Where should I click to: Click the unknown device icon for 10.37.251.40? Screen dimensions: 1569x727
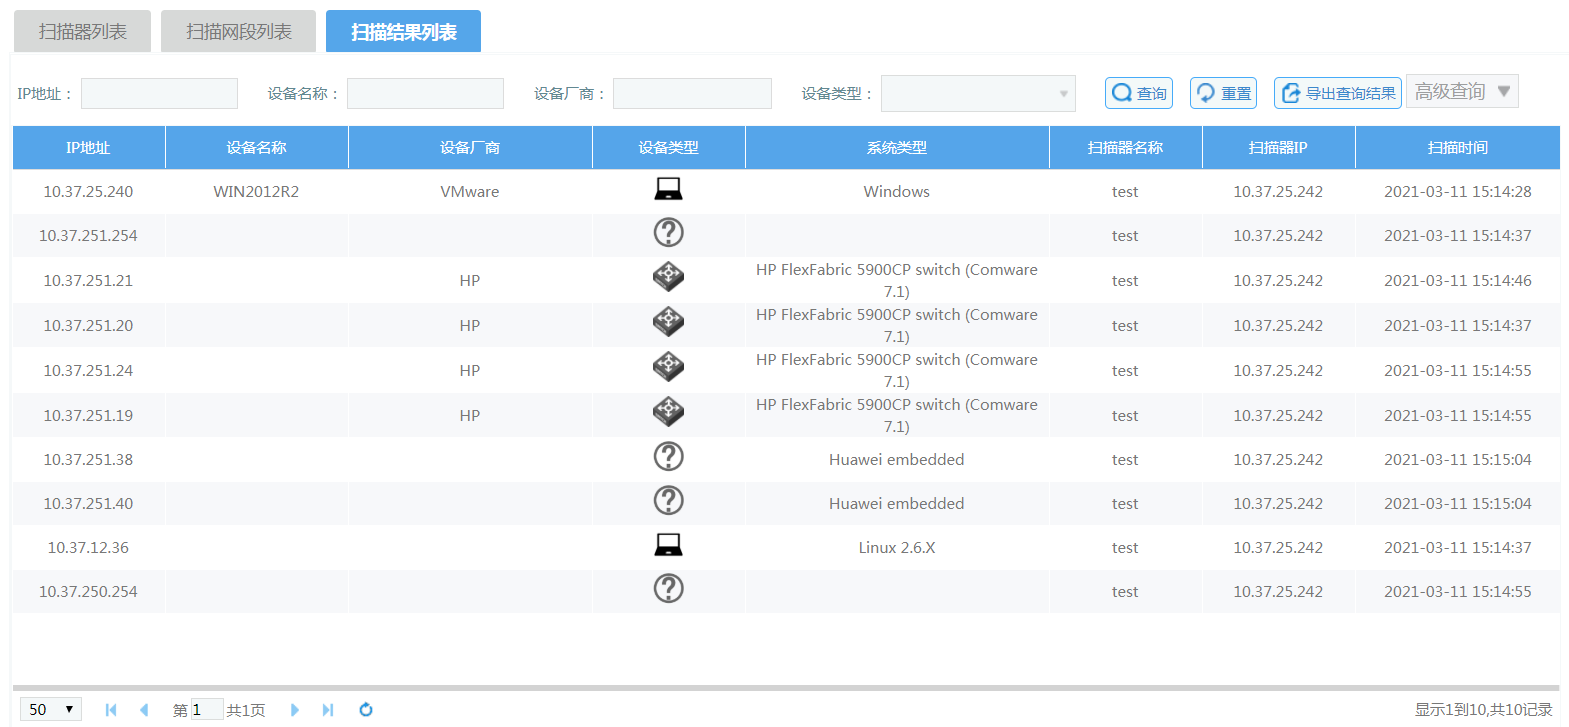click(x=668, y=500)
